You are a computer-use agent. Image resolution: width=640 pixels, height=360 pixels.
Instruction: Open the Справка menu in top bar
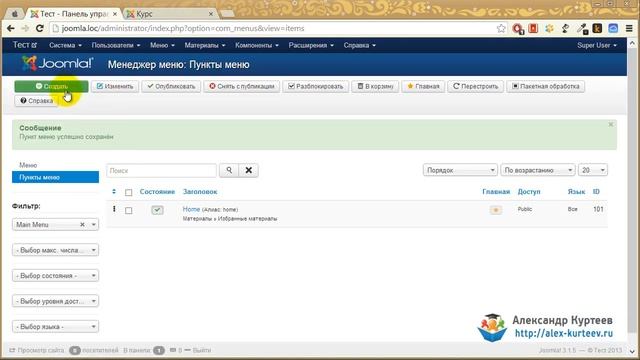coord(359,45)
